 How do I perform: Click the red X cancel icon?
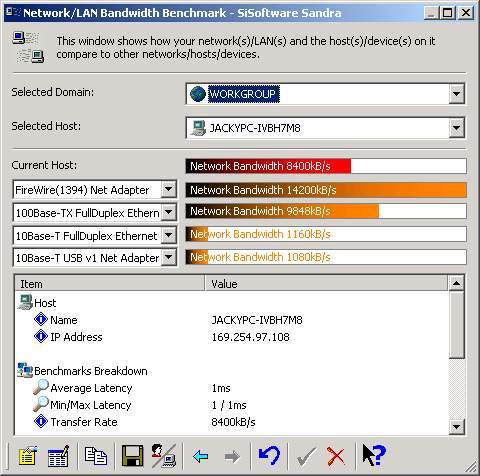tap(336, 456)
